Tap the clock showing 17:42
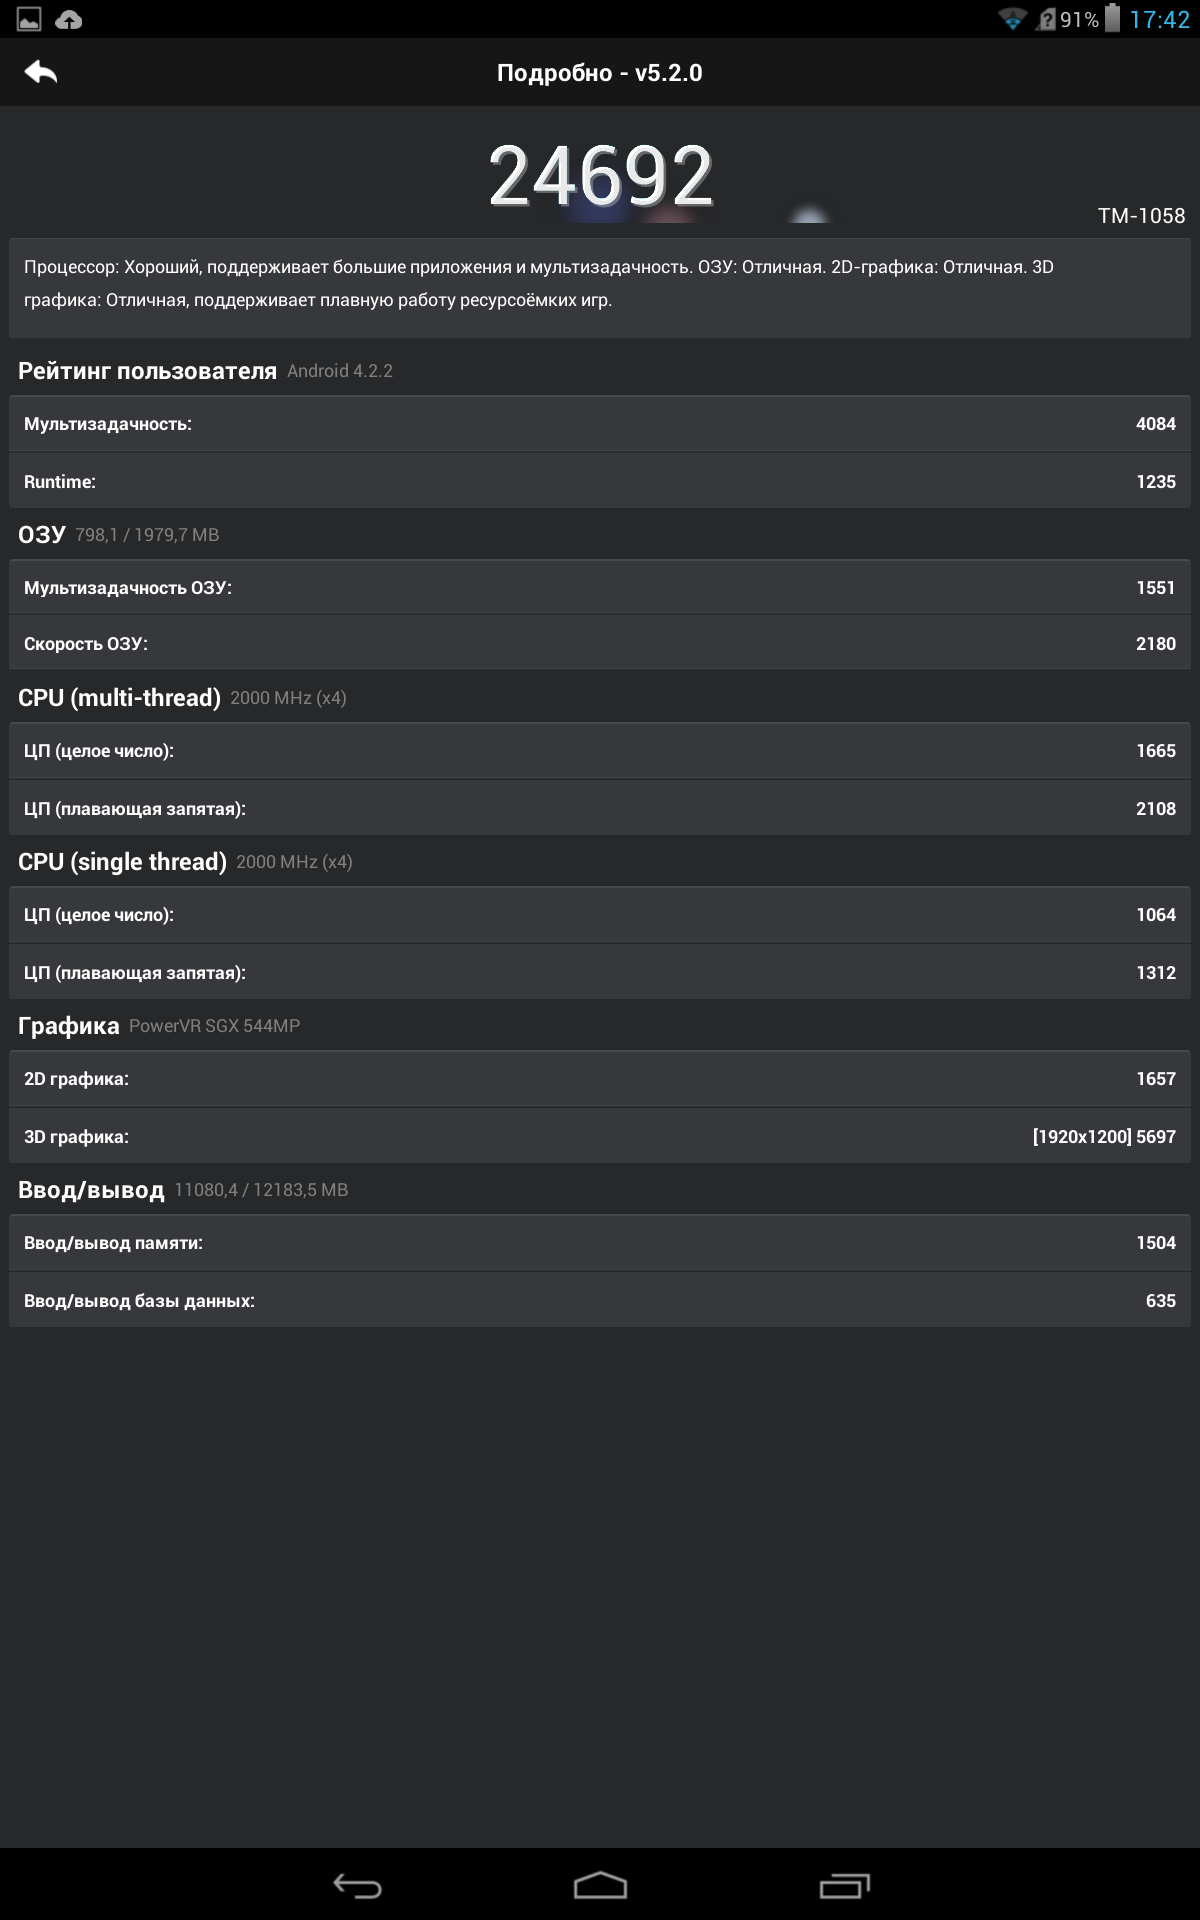 click(x=1159, y=20)
